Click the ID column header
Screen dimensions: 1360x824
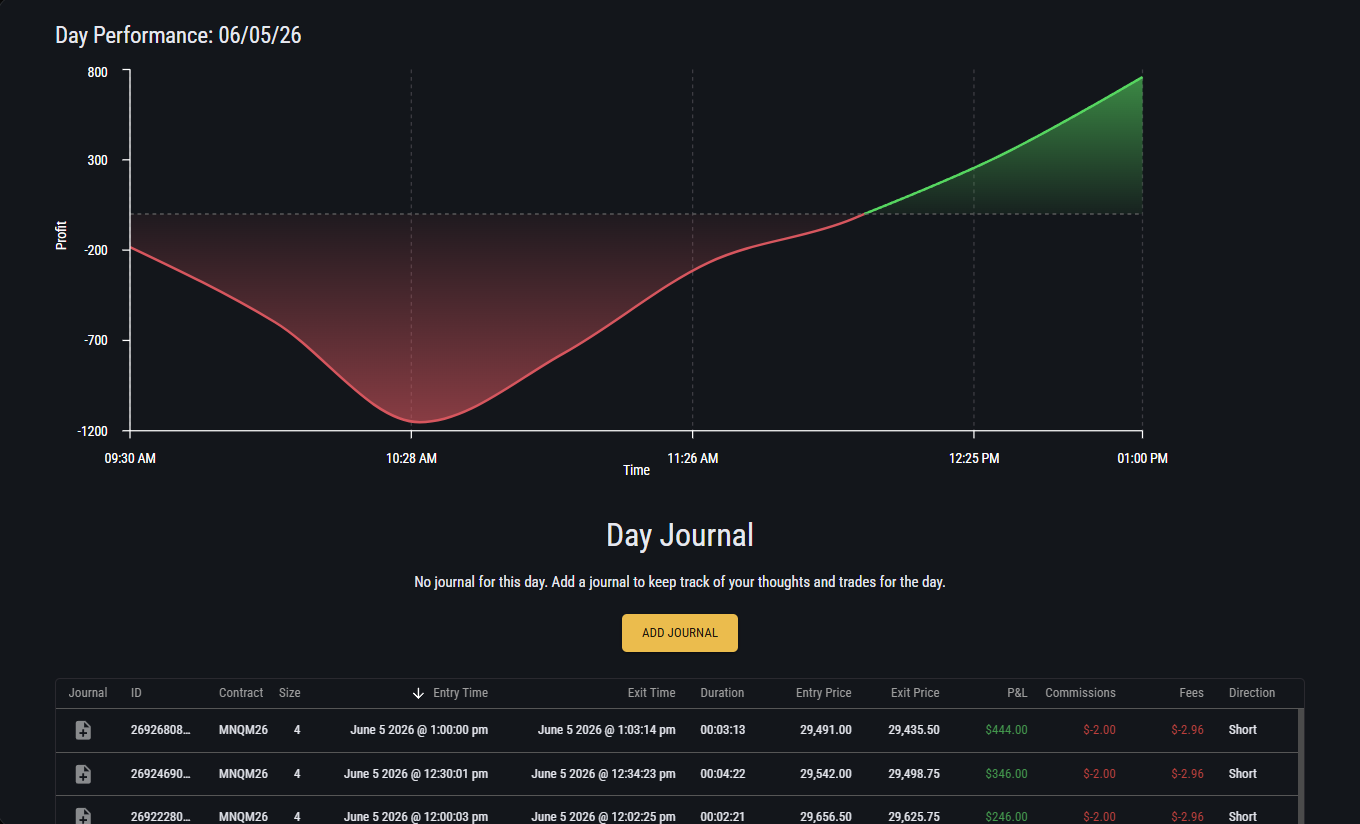136,693
